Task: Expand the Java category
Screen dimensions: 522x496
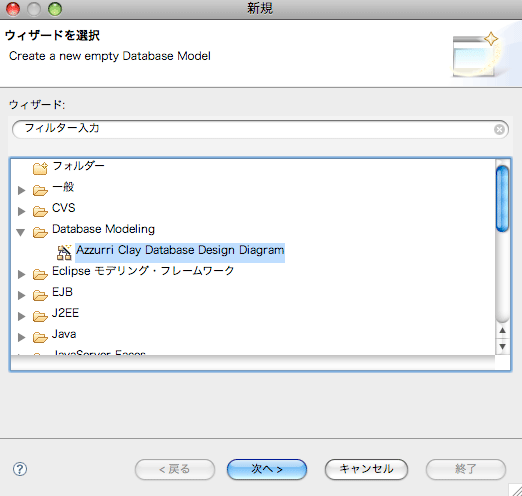Action: (x=22, y=337)
